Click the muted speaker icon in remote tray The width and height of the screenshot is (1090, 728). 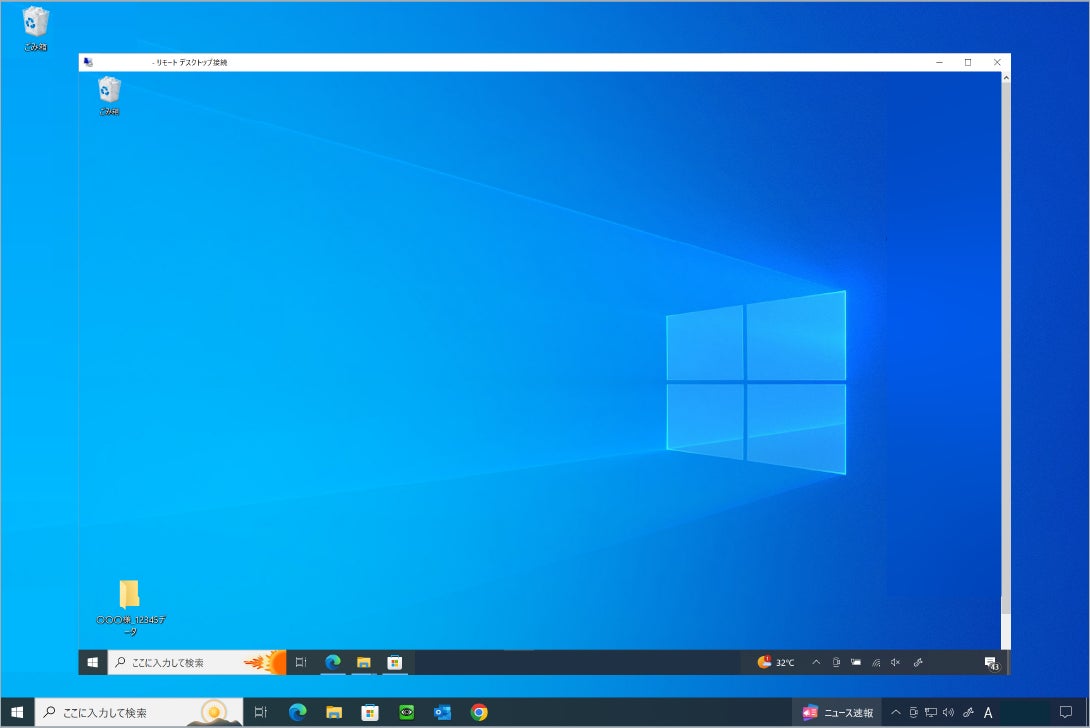895,663
